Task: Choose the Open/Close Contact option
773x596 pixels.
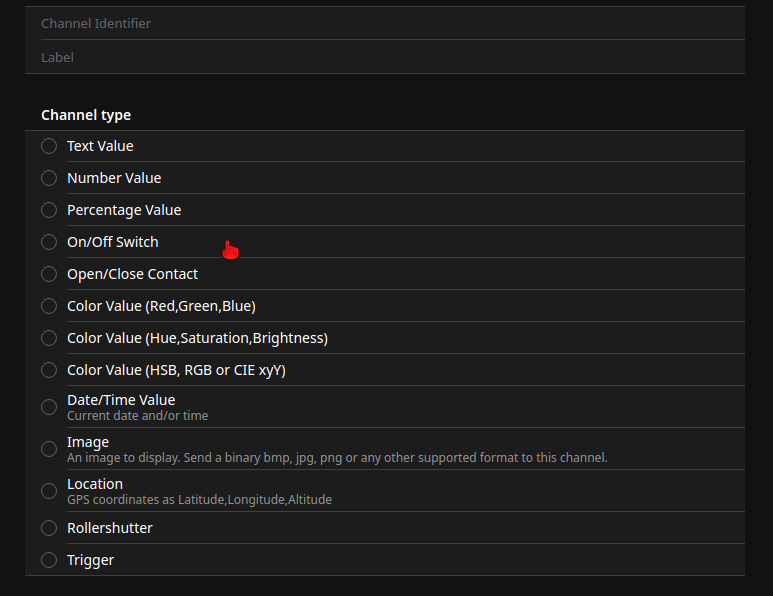Action: point(49,274)
